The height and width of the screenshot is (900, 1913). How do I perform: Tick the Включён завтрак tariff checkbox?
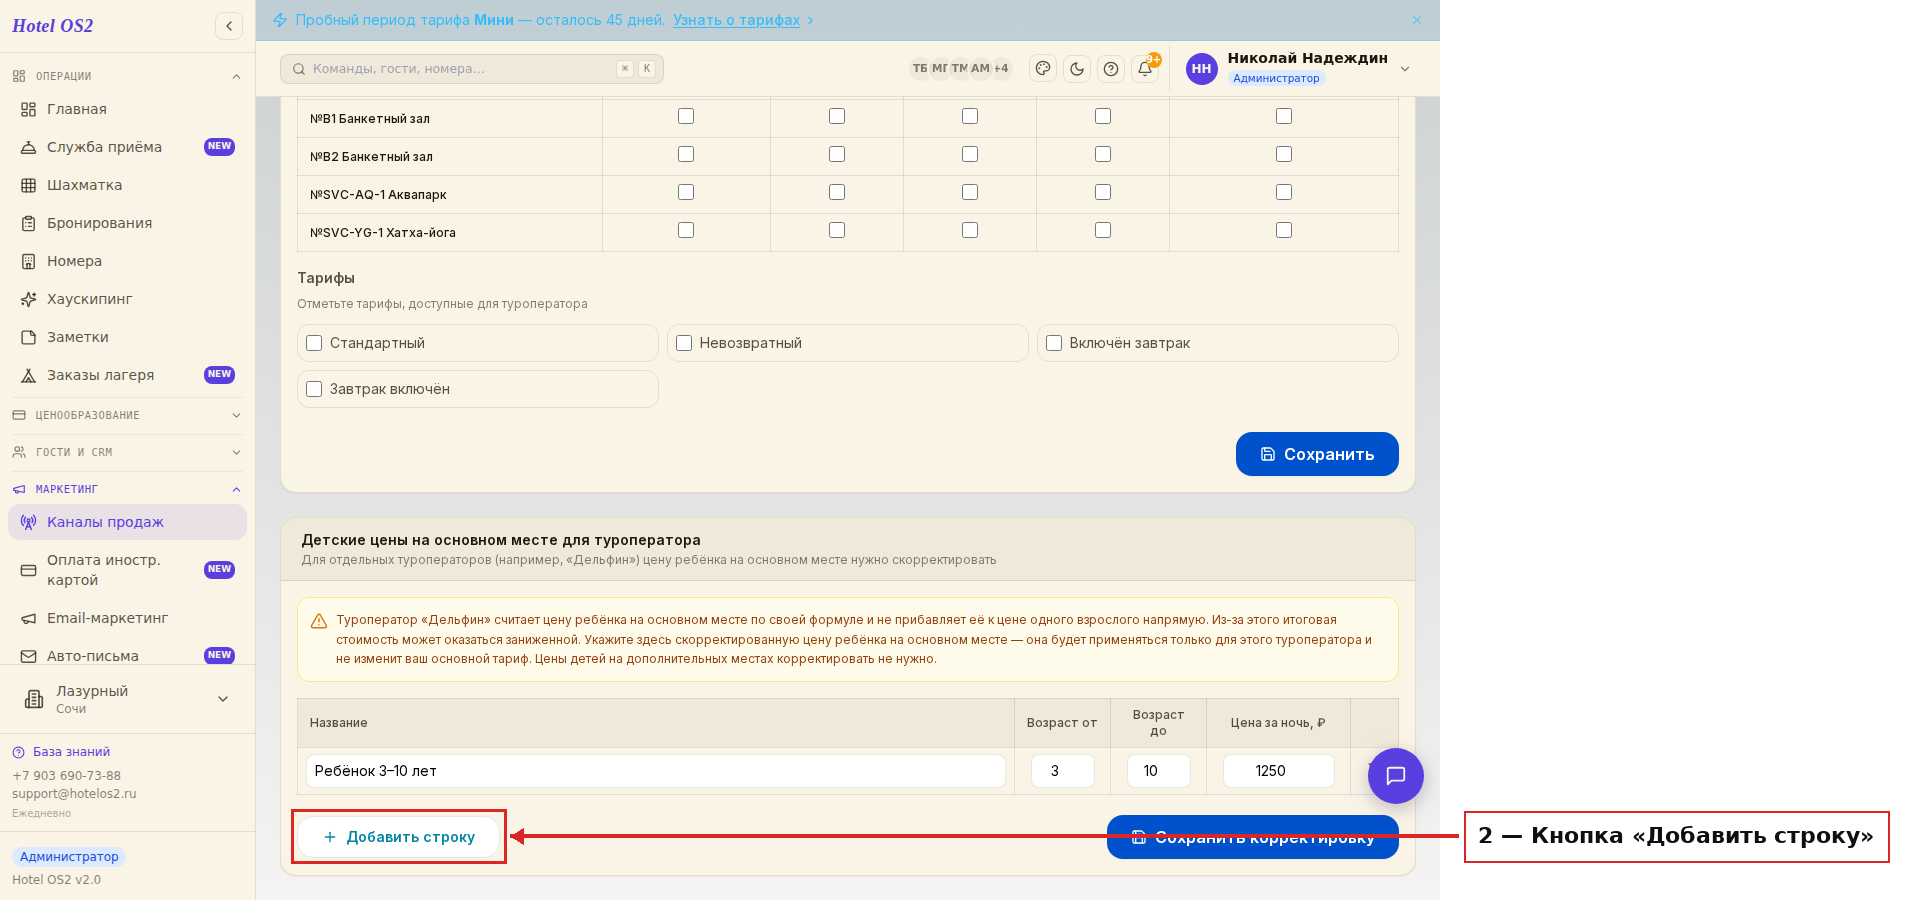click(1054, 343)
